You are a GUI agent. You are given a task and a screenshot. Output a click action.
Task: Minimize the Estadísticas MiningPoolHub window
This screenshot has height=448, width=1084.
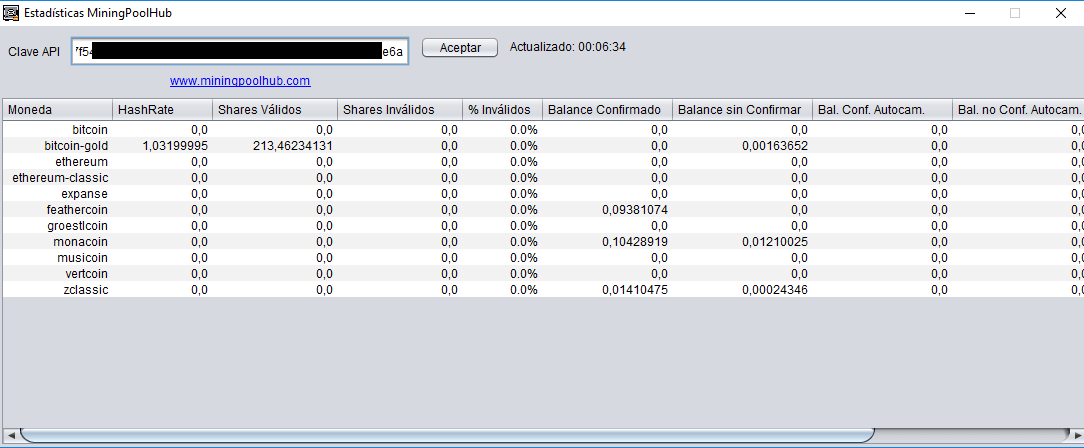tap(971, 12)
